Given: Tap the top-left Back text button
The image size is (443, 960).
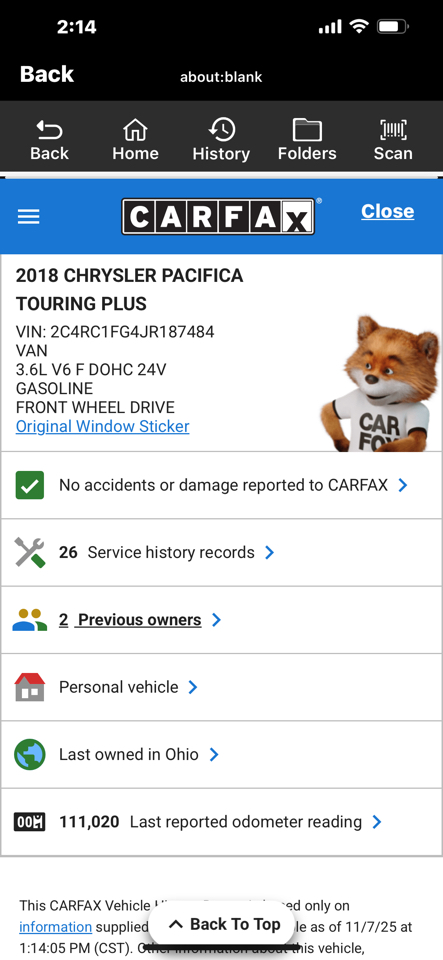Looking at the screenshot, I should pyautogui.click(x=47, y=74).
